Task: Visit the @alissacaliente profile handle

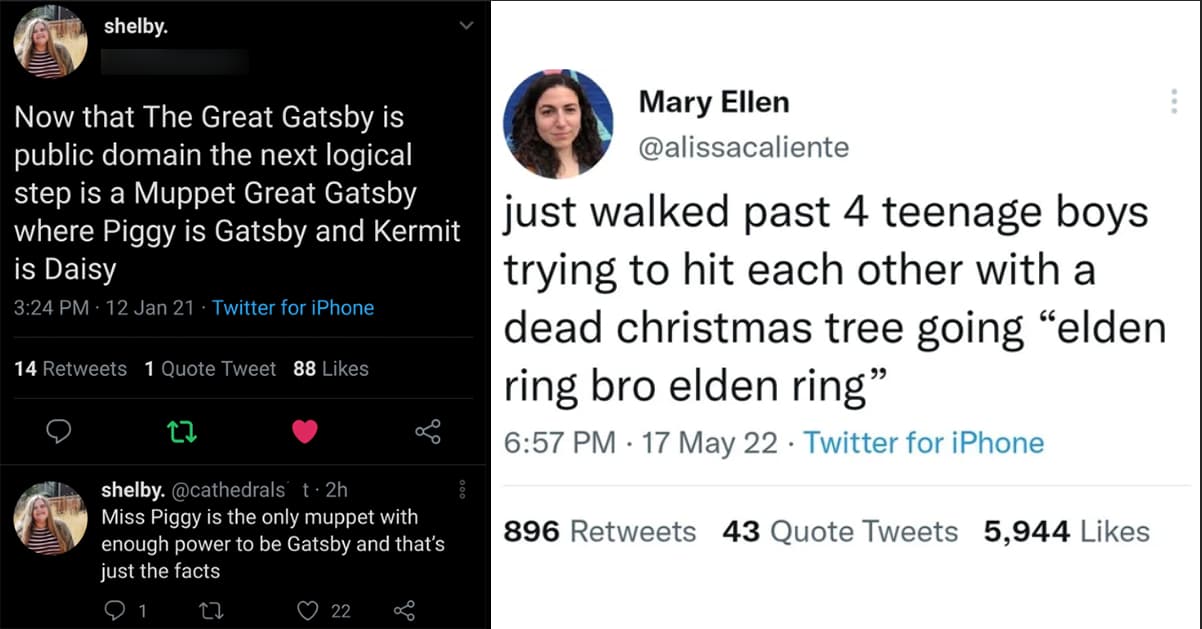Action: coord(743,148)
